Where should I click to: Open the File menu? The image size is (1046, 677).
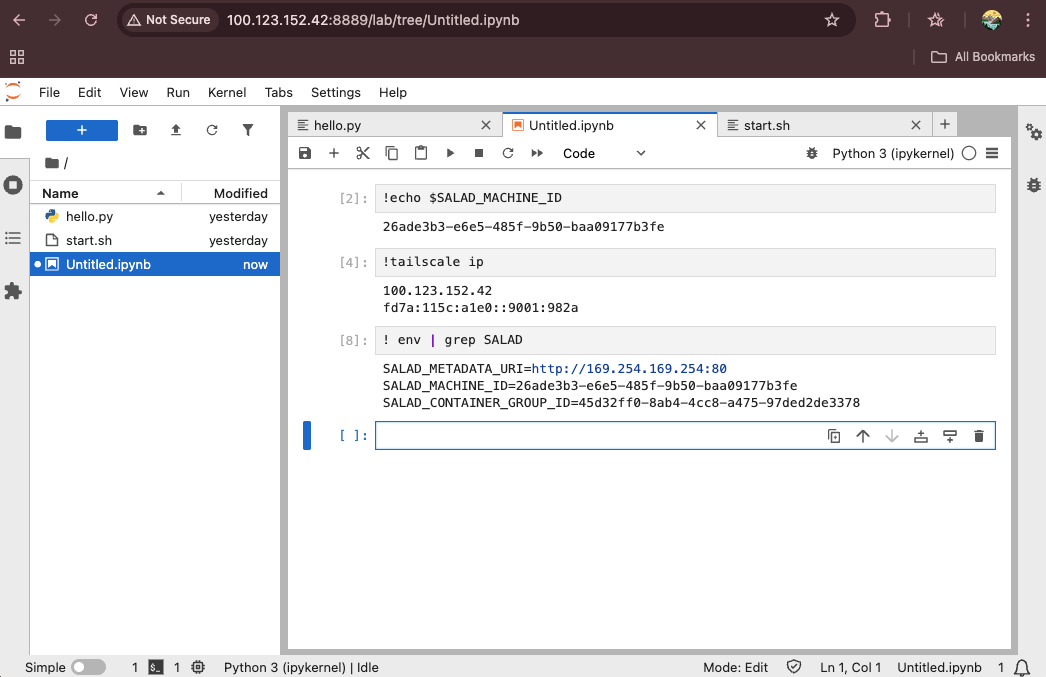(x=49, y=93)
